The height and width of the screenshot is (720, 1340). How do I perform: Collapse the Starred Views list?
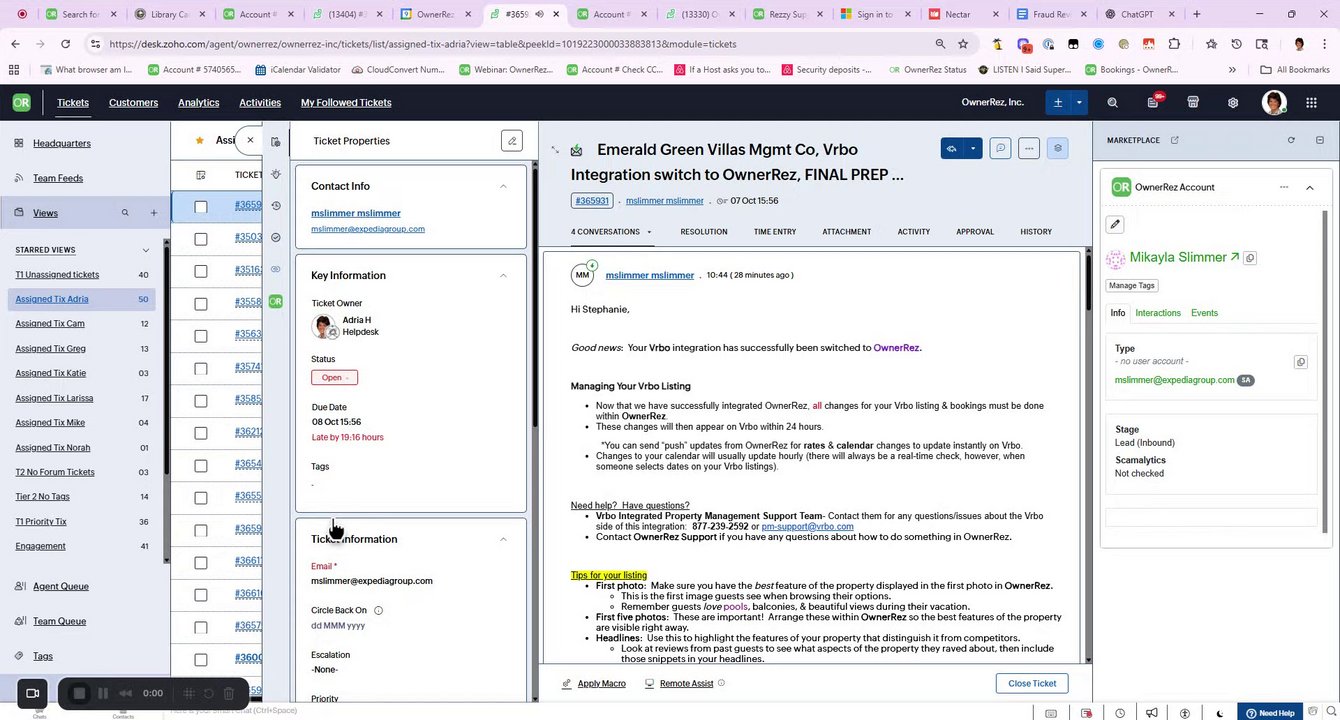point(146,250)
